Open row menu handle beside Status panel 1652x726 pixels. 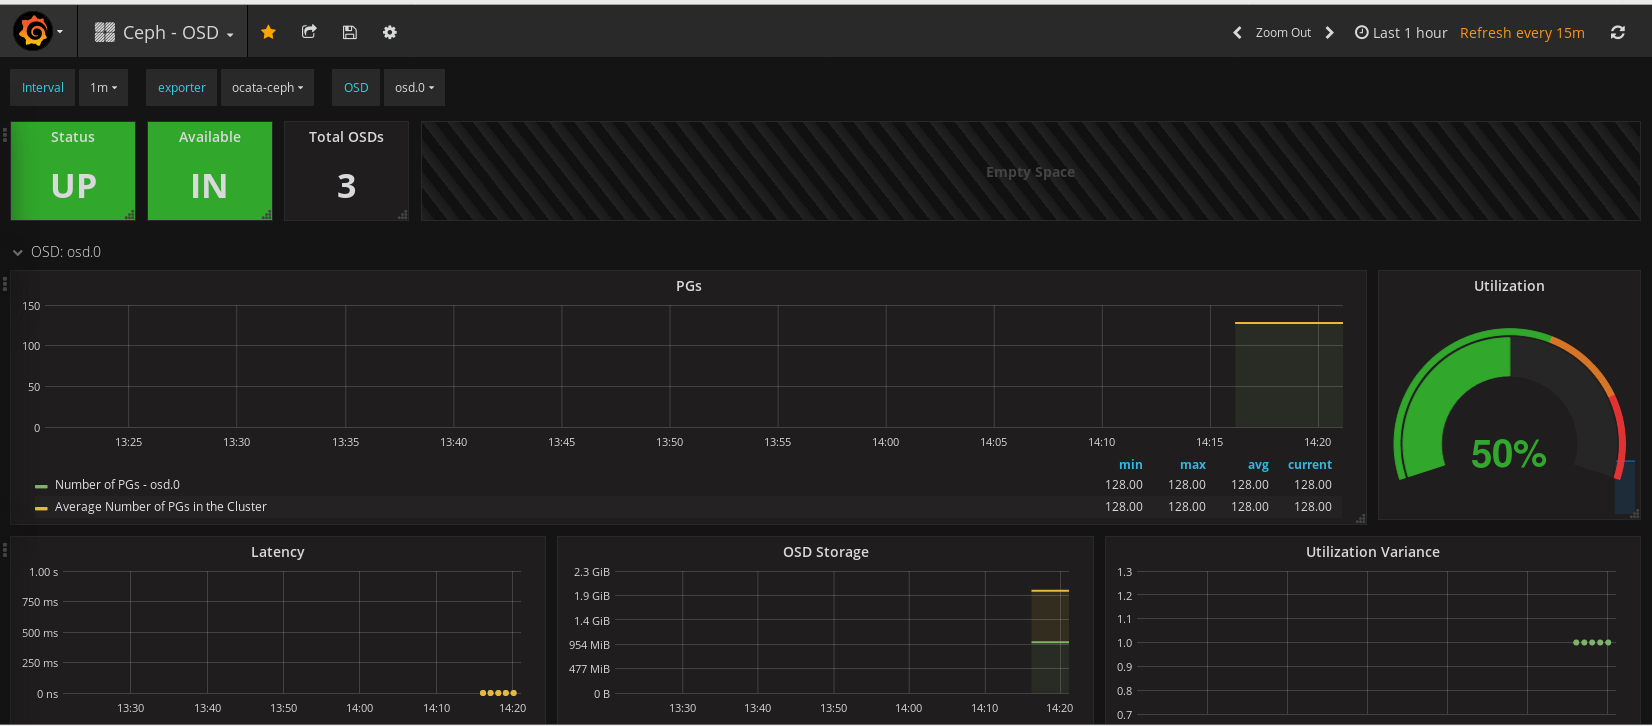tap(5, 133)
